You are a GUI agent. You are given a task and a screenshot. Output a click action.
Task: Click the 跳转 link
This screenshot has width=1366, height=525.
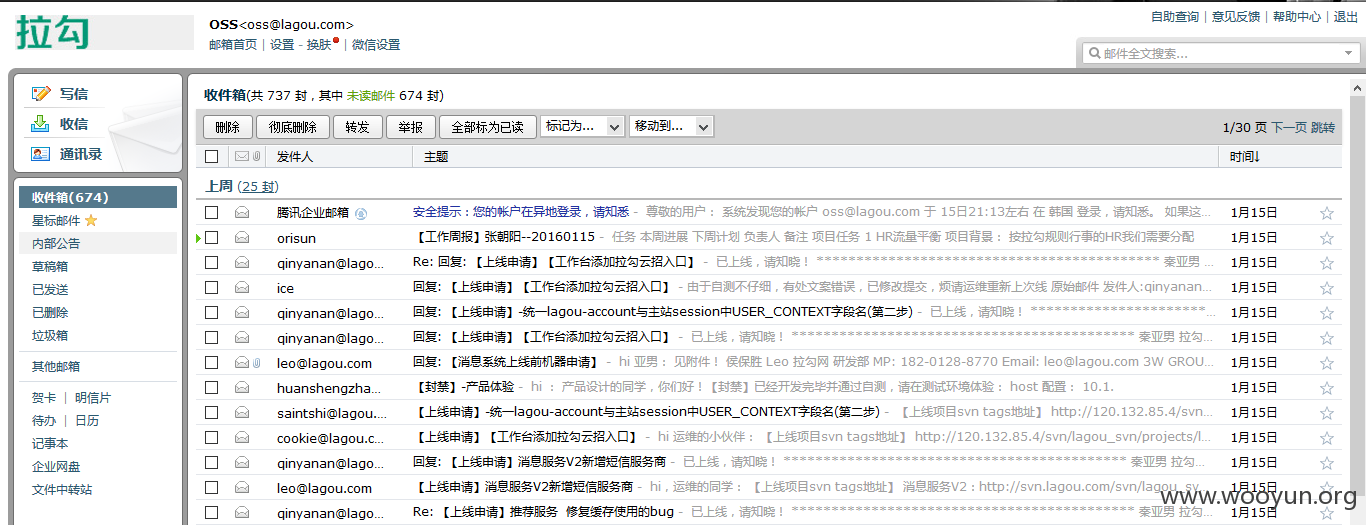pos(1322,127)
